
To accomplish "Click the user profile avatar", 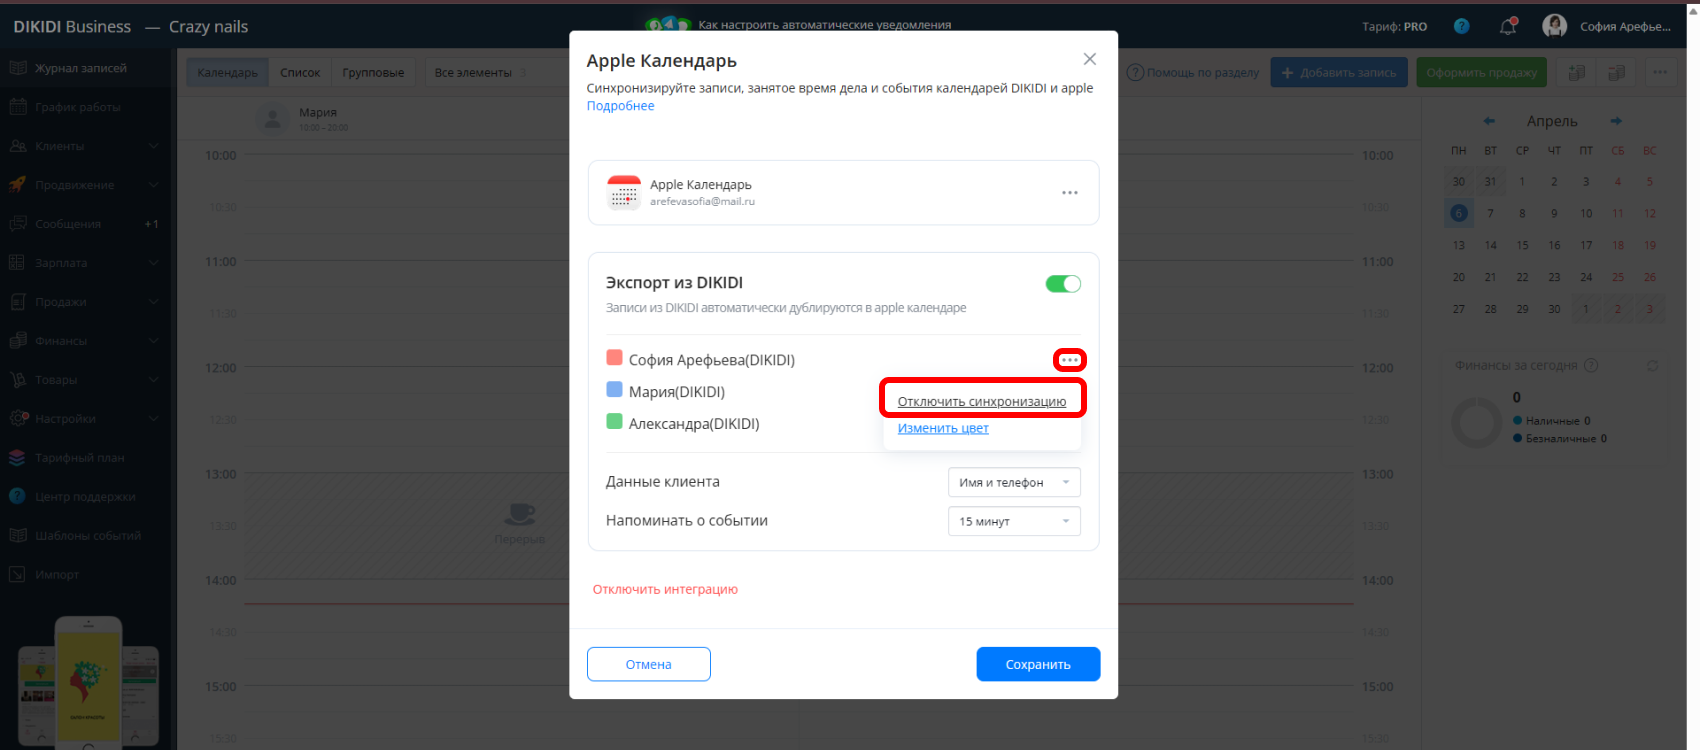I will (1555, 26).
